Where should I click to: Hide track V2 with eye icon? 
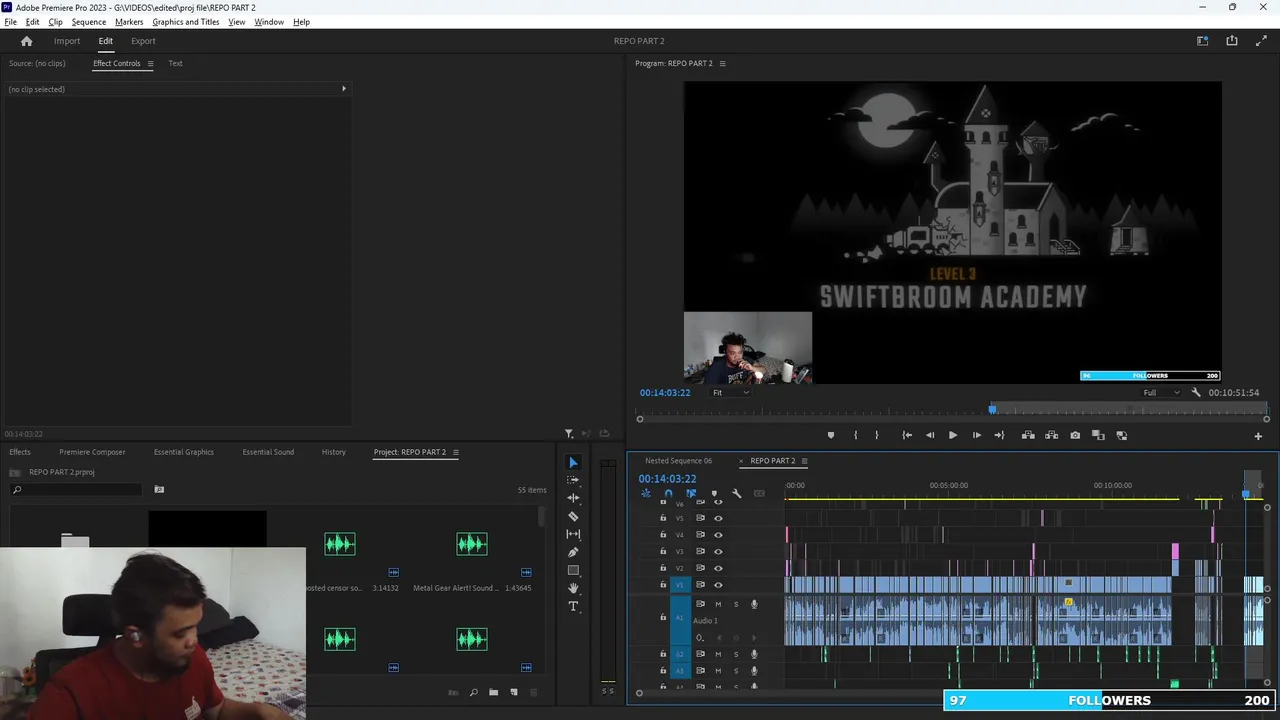718,568
